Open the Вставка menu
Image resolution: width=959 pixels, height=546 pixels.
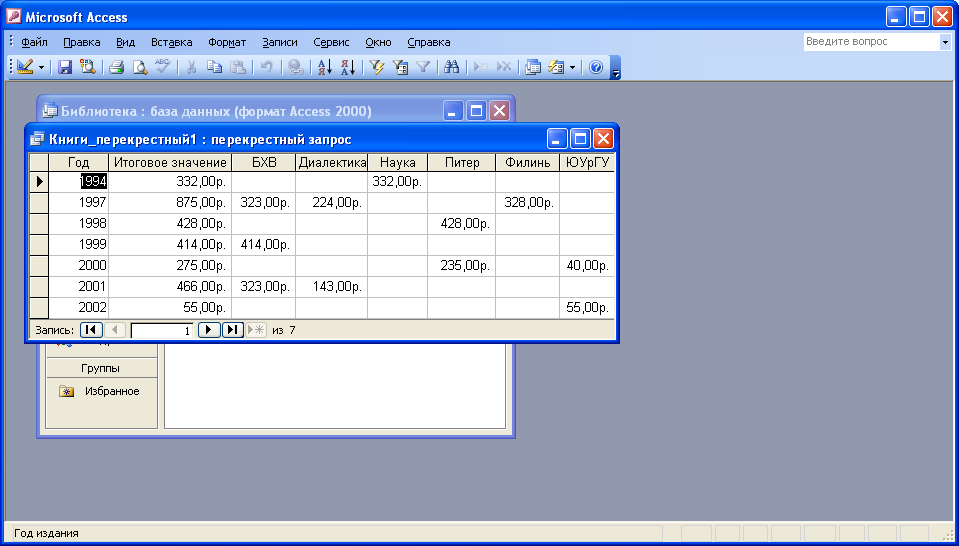click(x=171, y=42)
